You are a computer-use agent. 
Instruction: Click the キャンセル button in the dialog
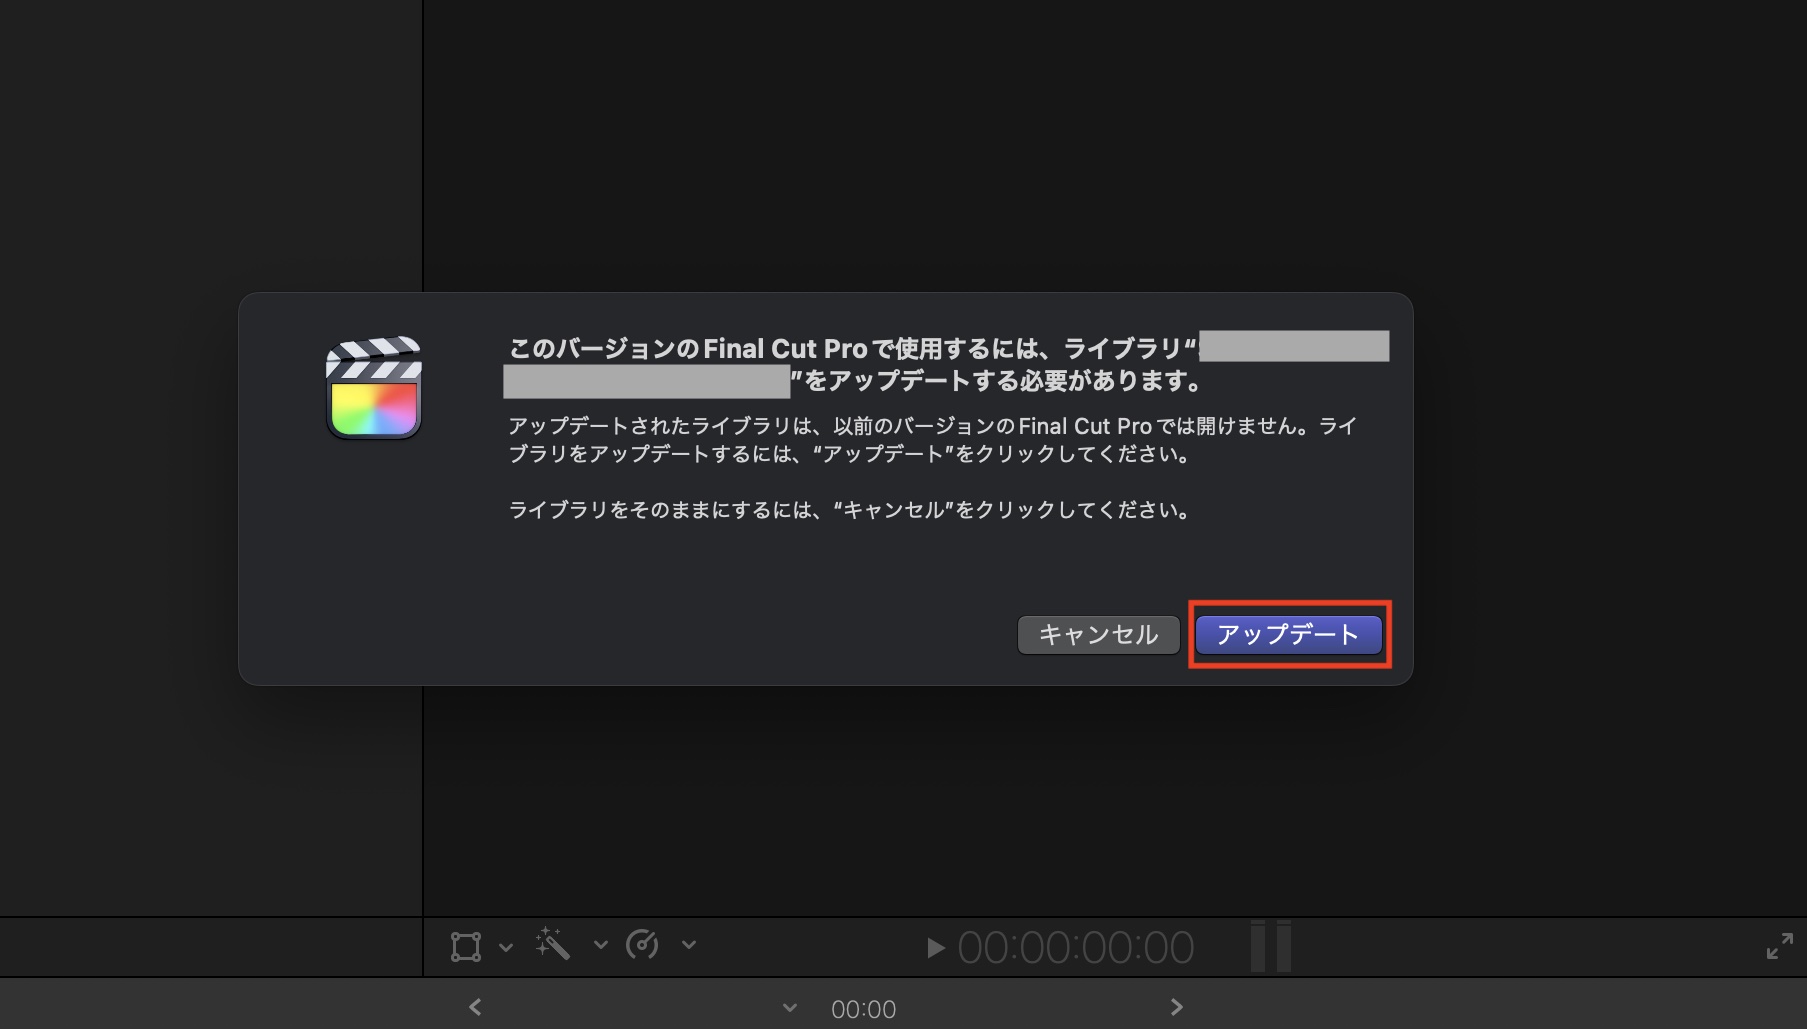[x=1098, y=634]
